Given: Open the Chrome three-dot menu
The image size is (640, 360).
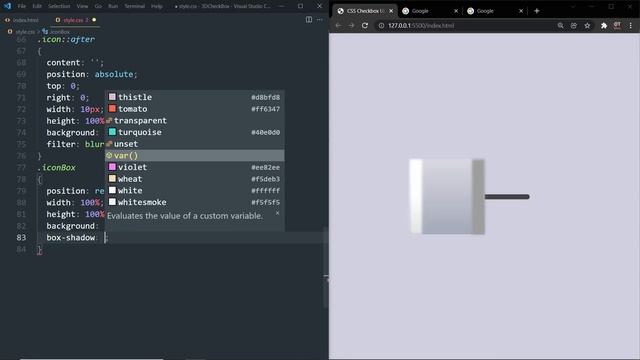Looking at the screenshot, I should [x=631, y=25].
